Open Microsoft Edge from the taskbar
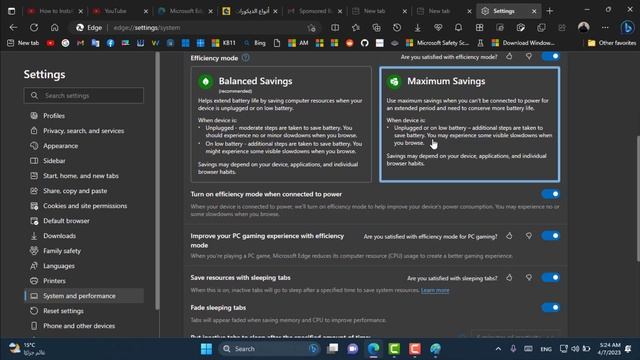The image size is (640, 360). point(373,349)
